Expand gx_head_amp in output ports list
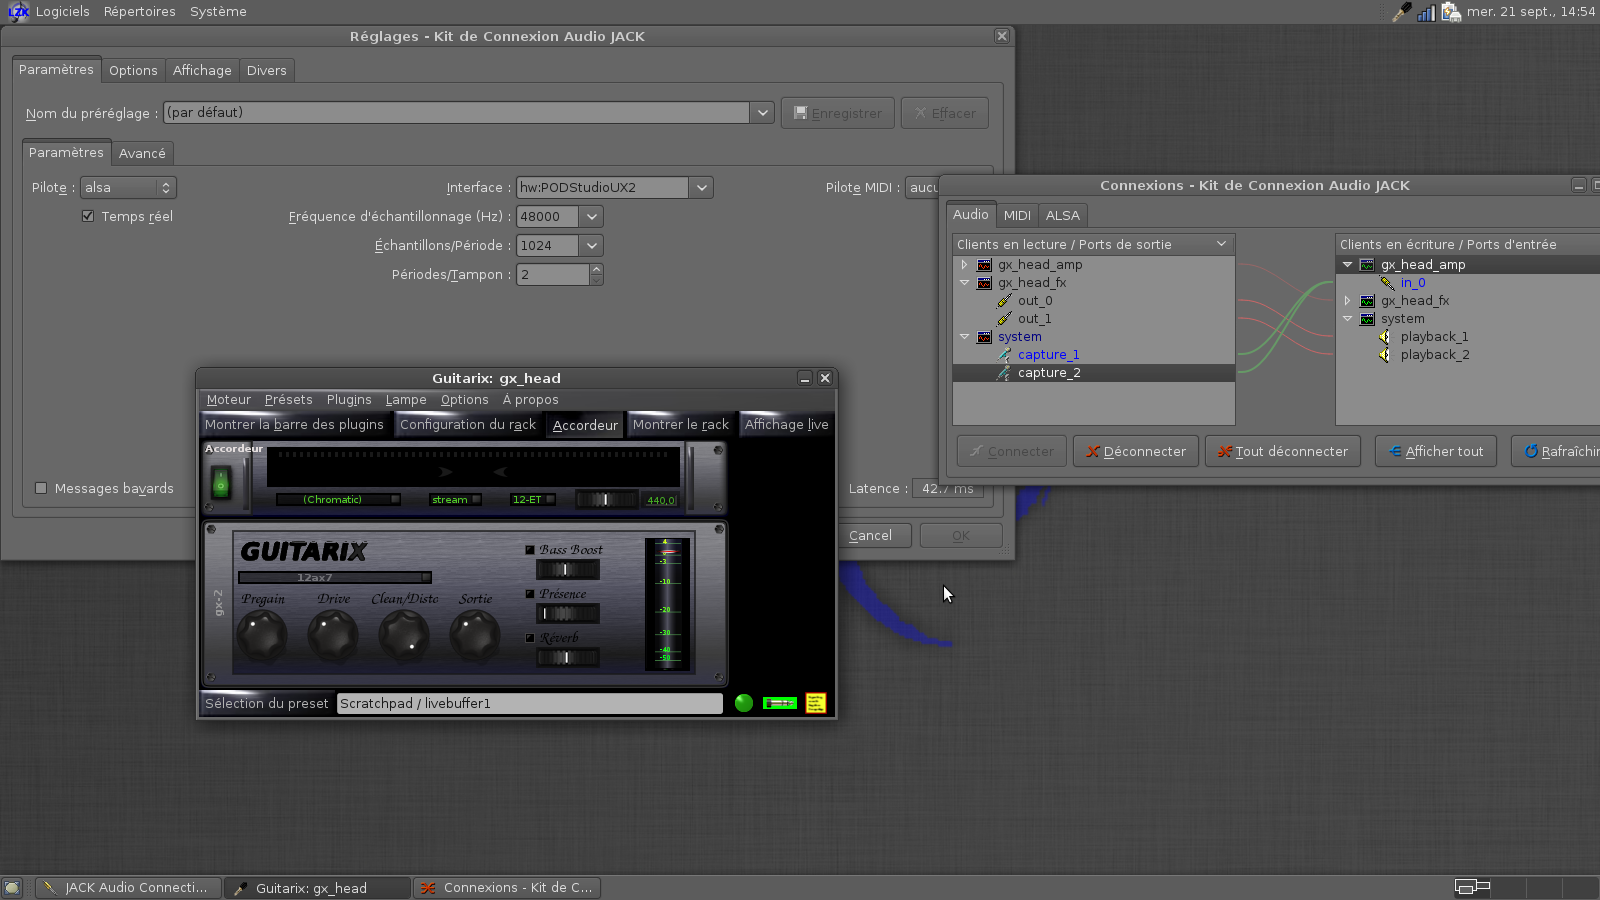This screenshot has height=900, width=1600. [964, 265]
